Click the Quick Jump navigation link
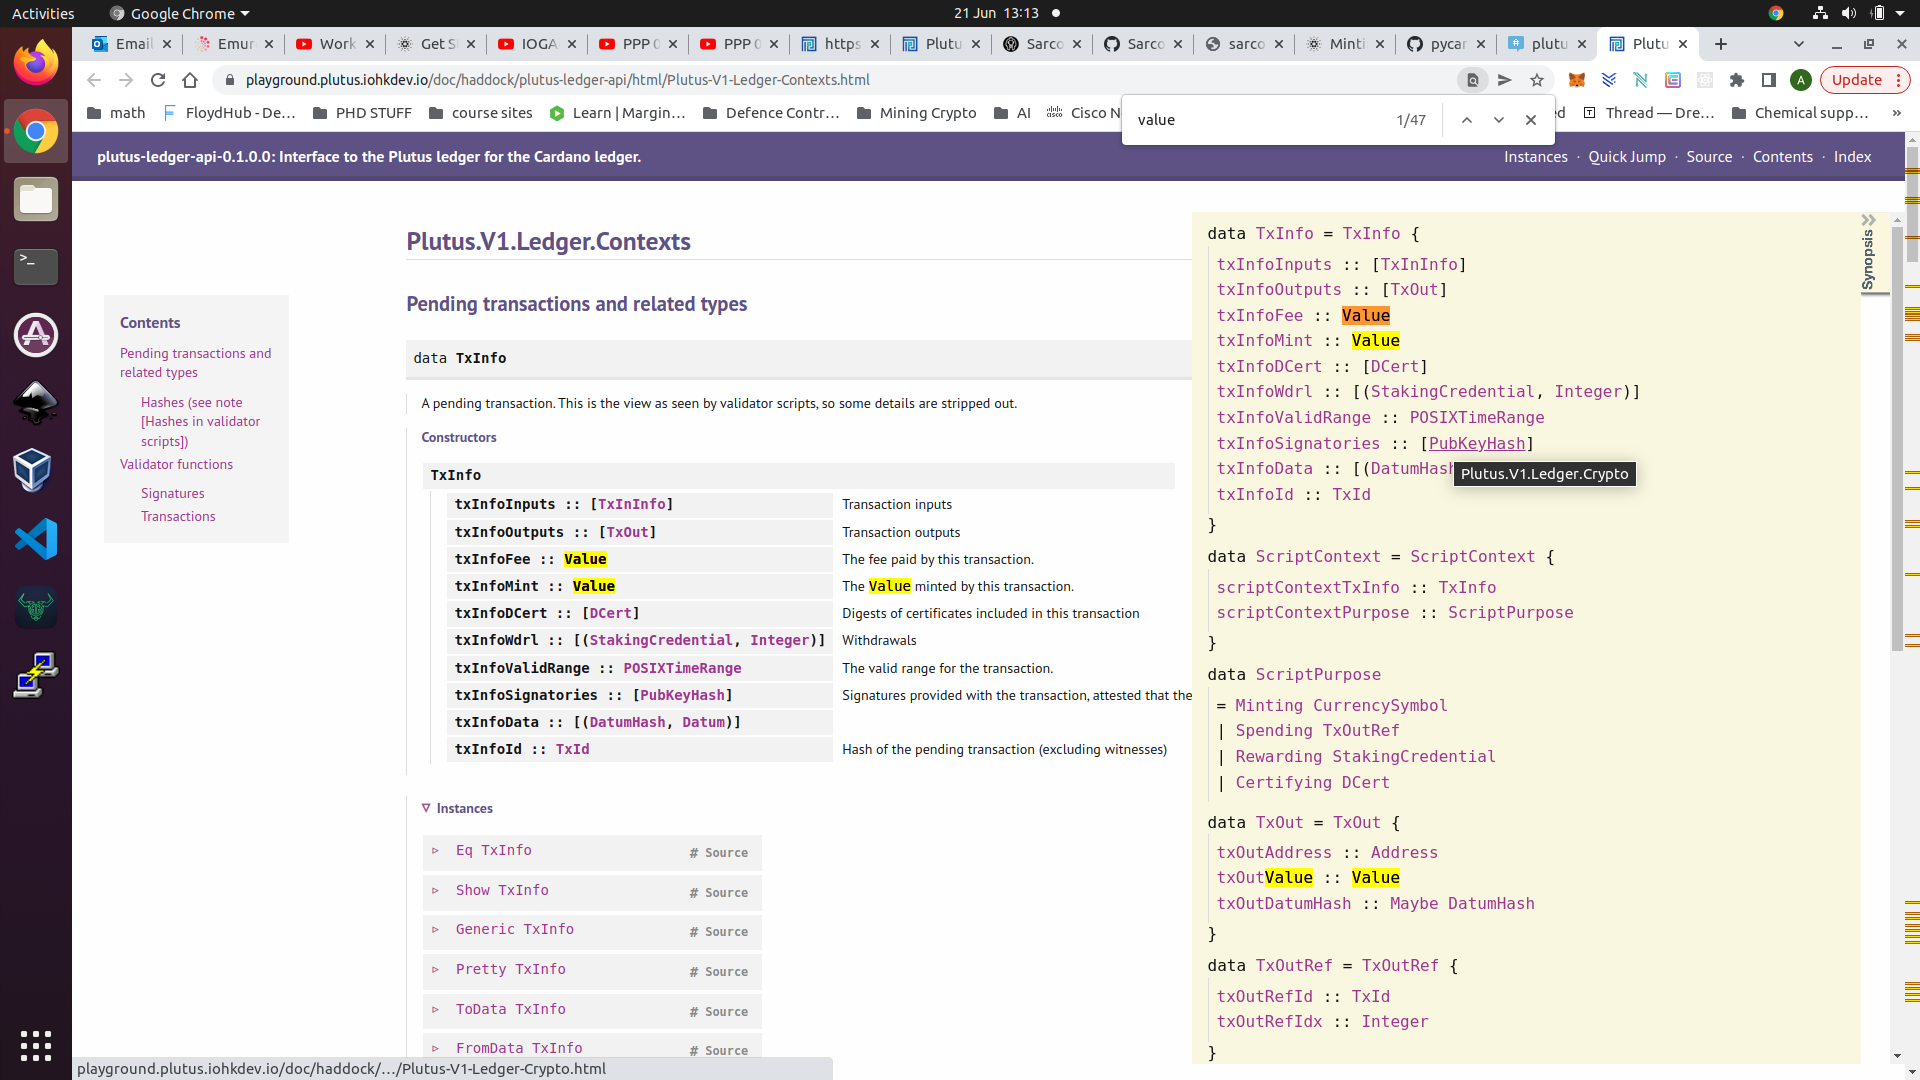The width and height of the screenshot is (1920, 1080). [1627, 156]
